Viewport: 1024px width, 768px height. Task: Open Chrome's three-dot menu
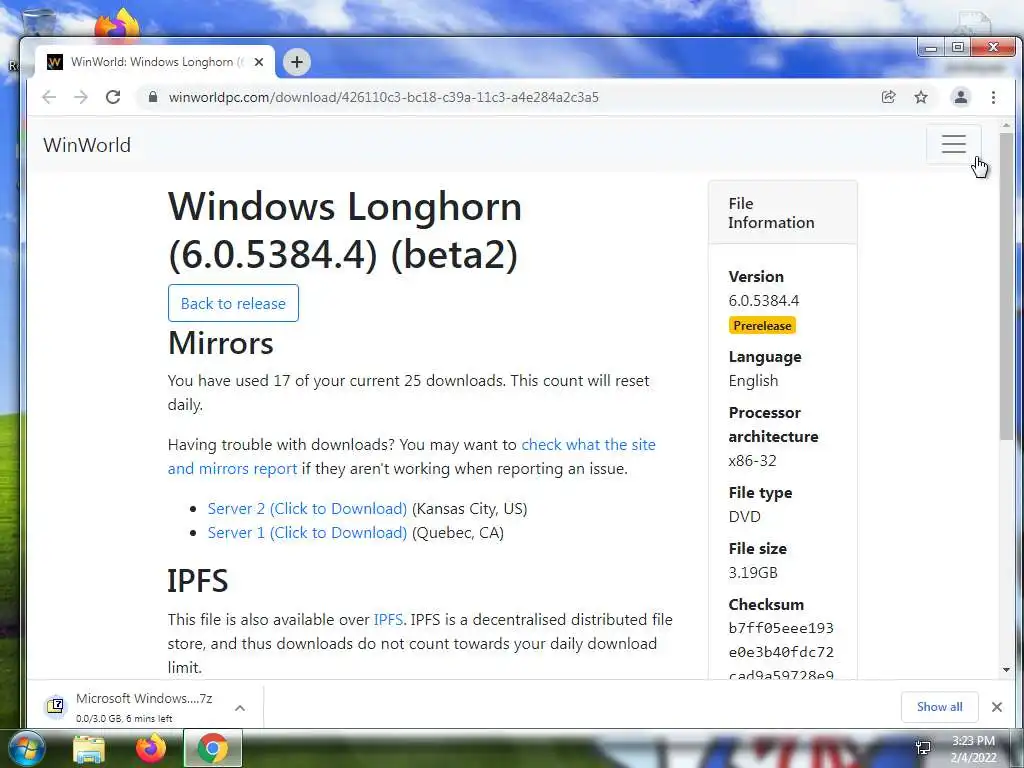[x=993, y=97]
